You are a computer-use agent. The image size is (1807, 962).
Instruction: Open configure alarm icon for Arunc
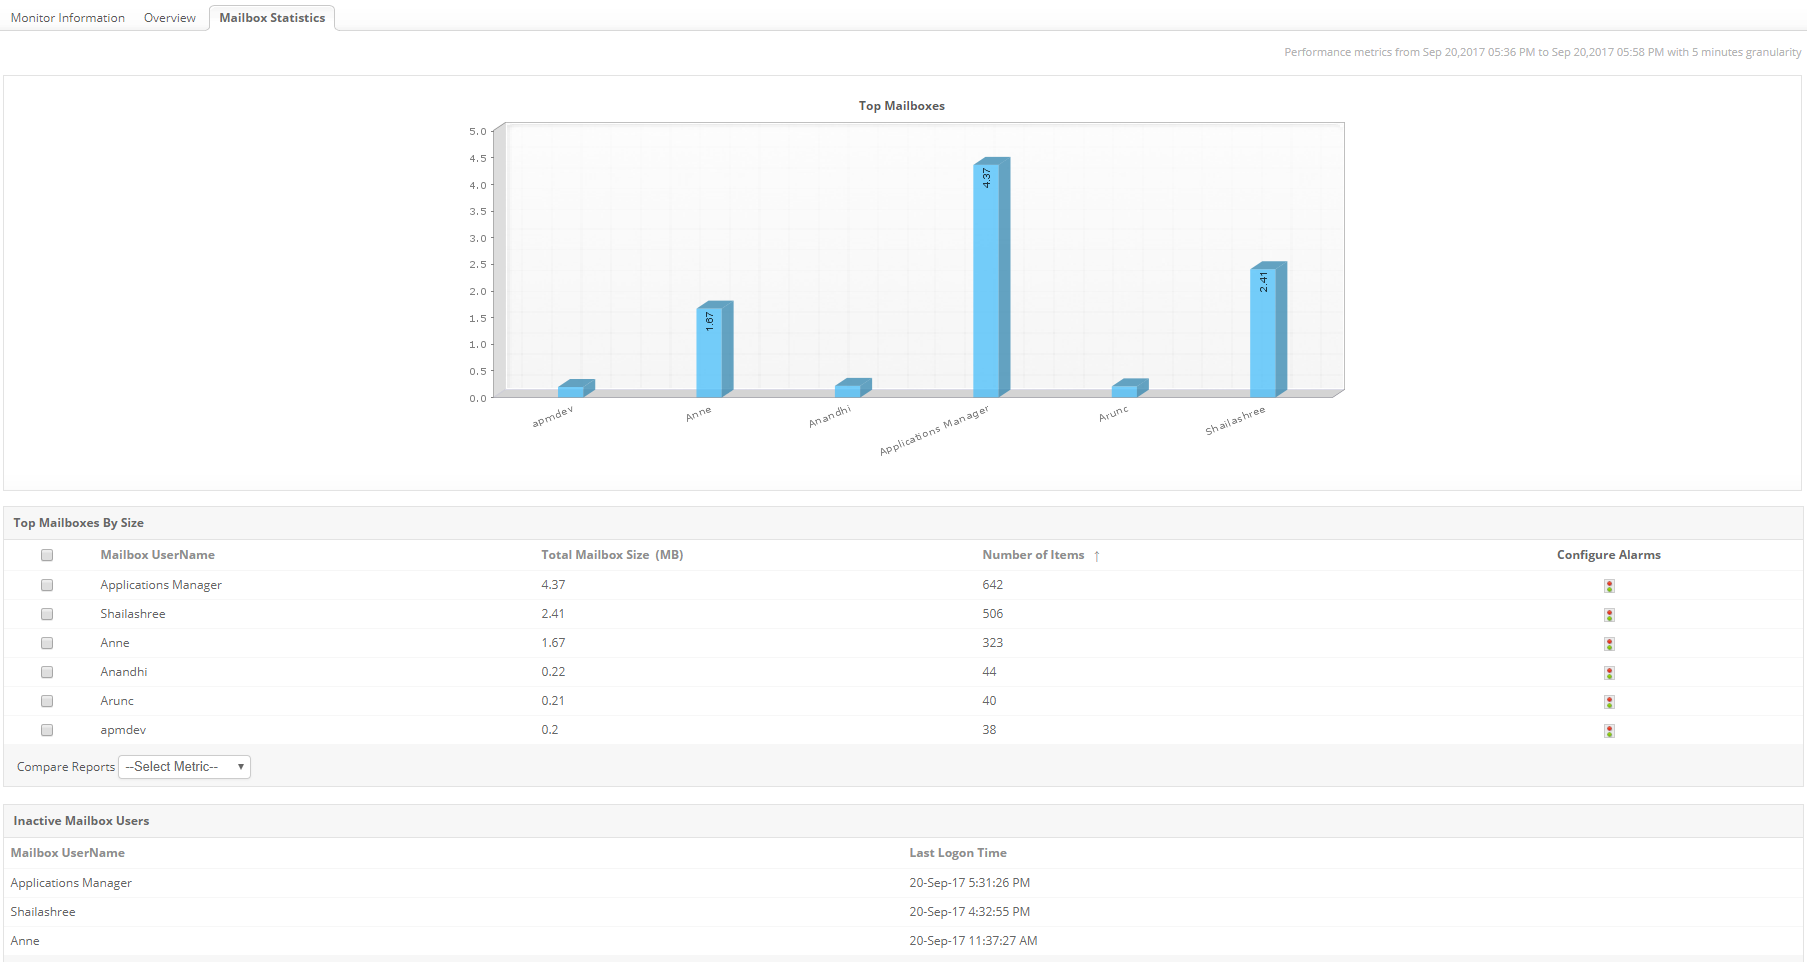[x=1609, y=702]
